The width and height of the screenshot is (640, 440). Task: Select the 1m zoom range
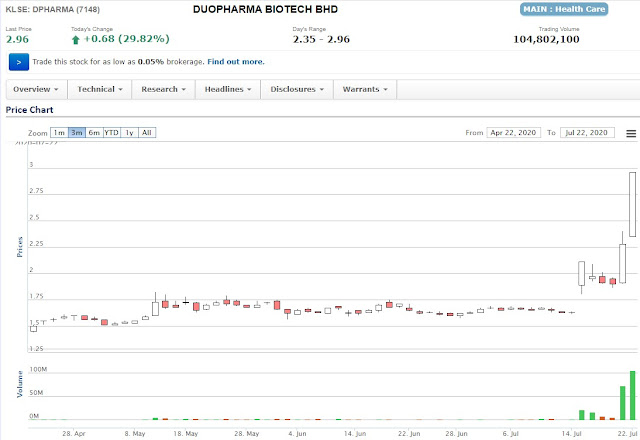tap(59, 133)
